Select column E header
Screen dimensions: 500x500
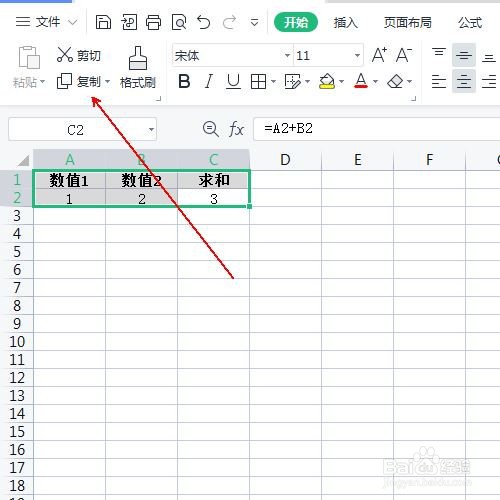(358, 160)
